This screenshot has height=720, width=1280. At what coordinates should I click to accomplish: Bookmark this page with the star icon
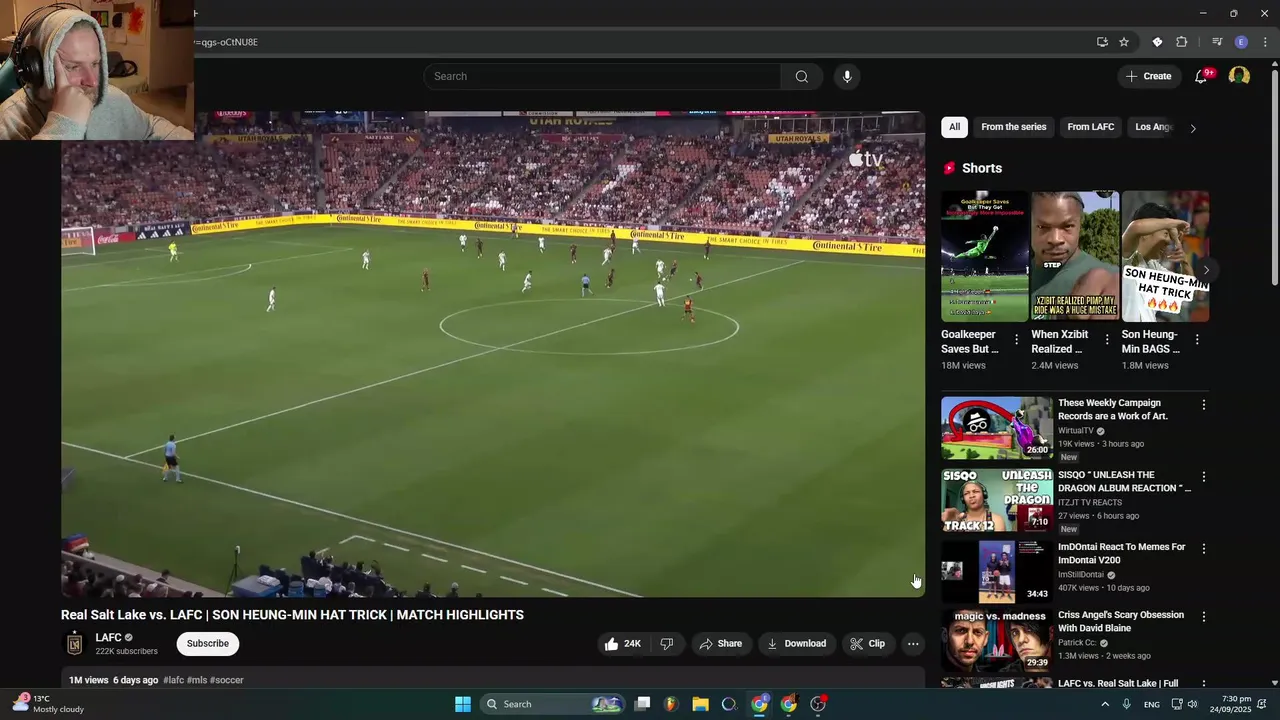[x=1124, y=42]
